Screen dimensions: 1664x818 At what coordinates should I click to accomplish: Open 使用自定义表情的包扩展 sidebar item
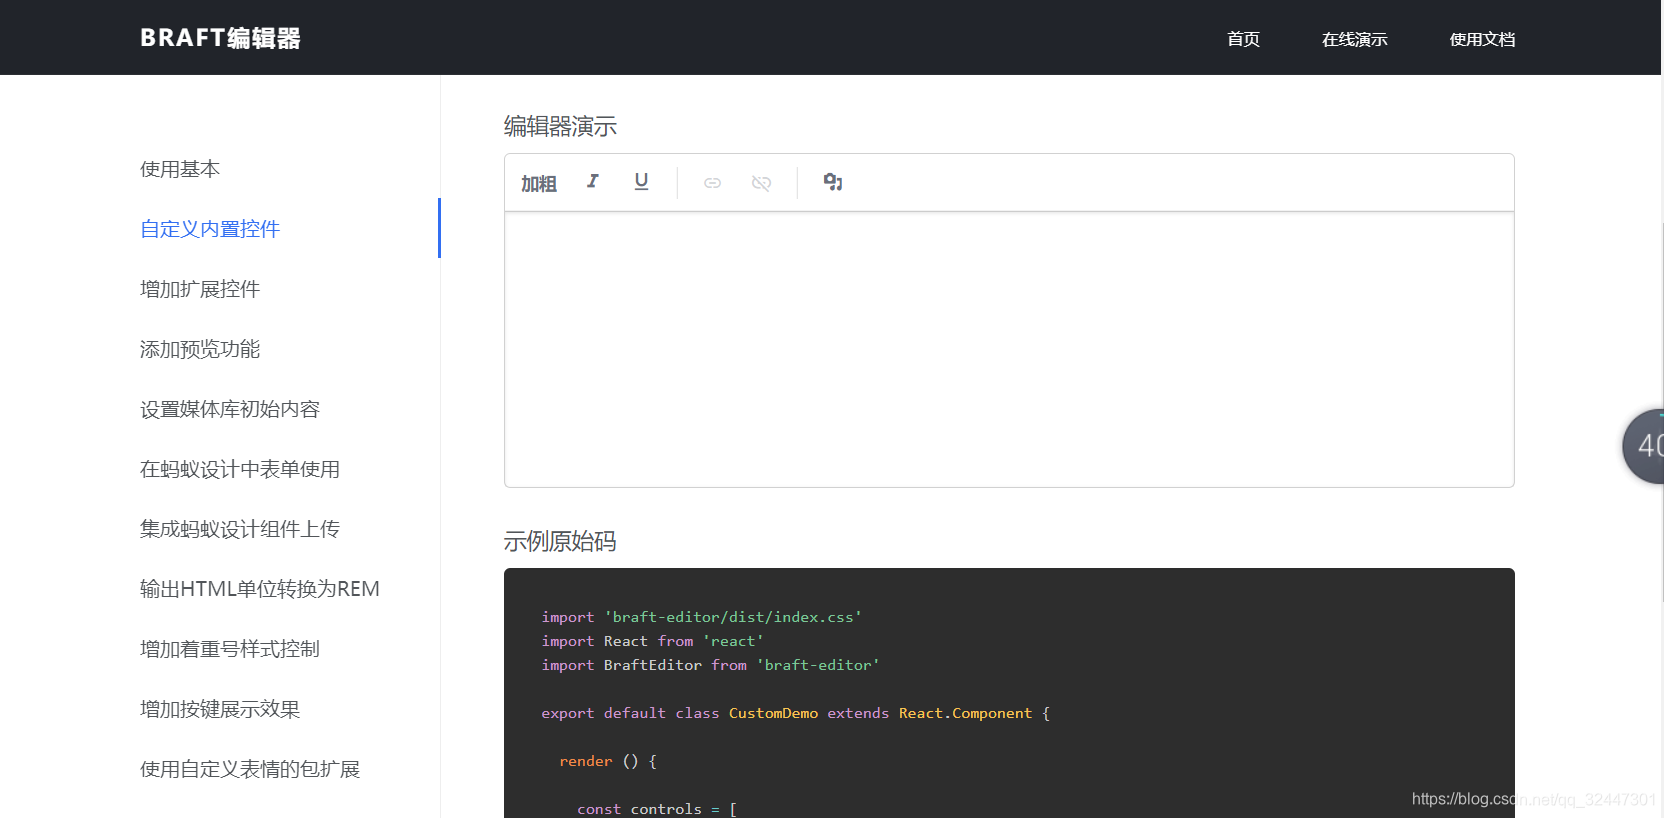coord(250,769)
